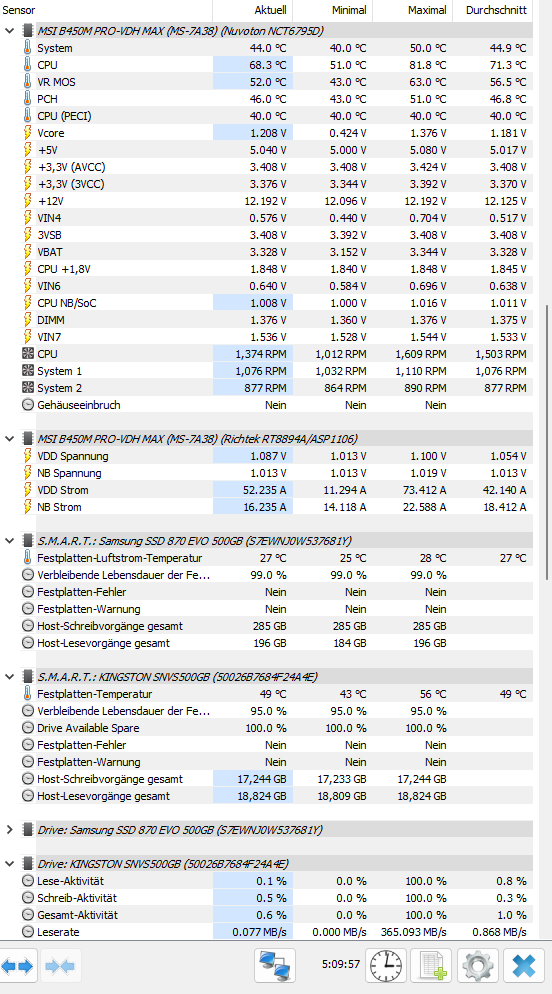The height and width of the screenshot is (994, 552).
Task: Click the Aktuell column header
Action: (252, 10)
